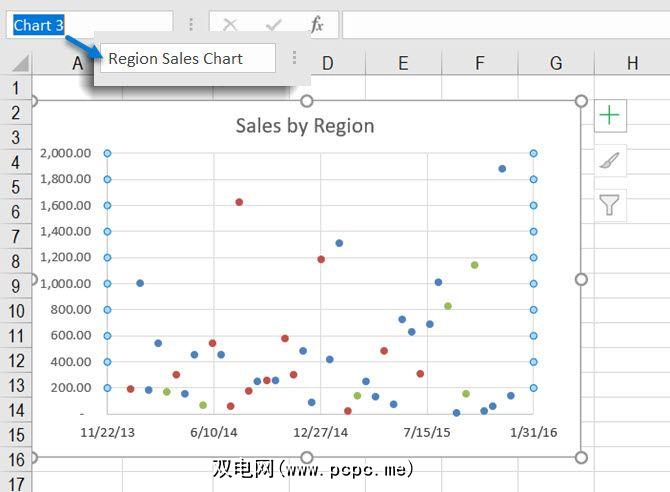670x492 pixels.
Task: Select row 1 header
Action: point(15,88)
